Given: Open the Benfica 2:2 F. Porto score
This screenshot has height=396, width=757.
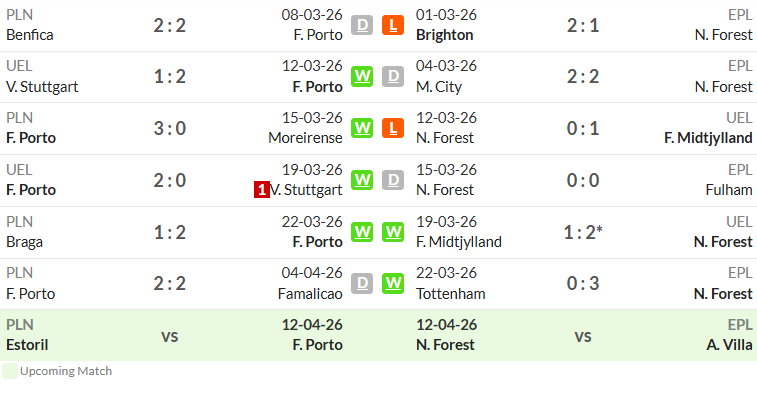Looking at the screenshot, I should 169,26.
